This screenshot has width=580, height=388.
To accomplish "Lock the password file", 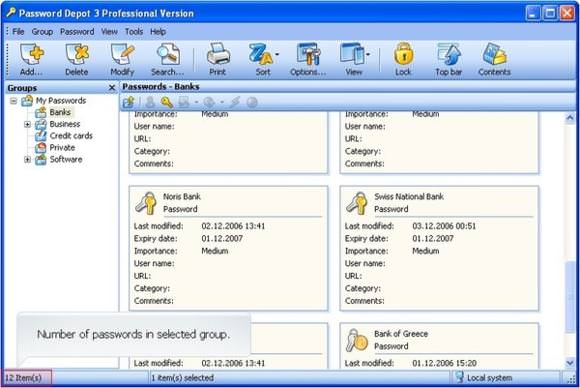I will pos(403,59).
